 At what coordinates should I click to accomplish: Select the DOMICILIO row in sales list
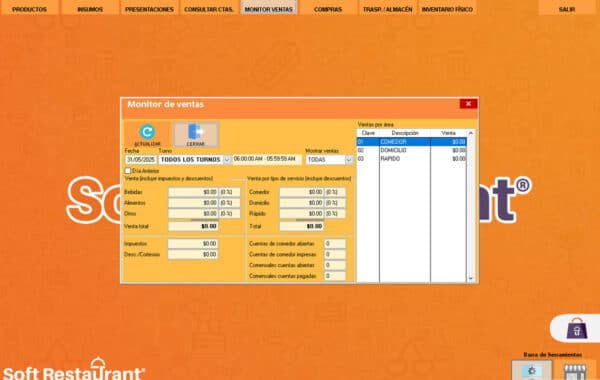point(412,150)
